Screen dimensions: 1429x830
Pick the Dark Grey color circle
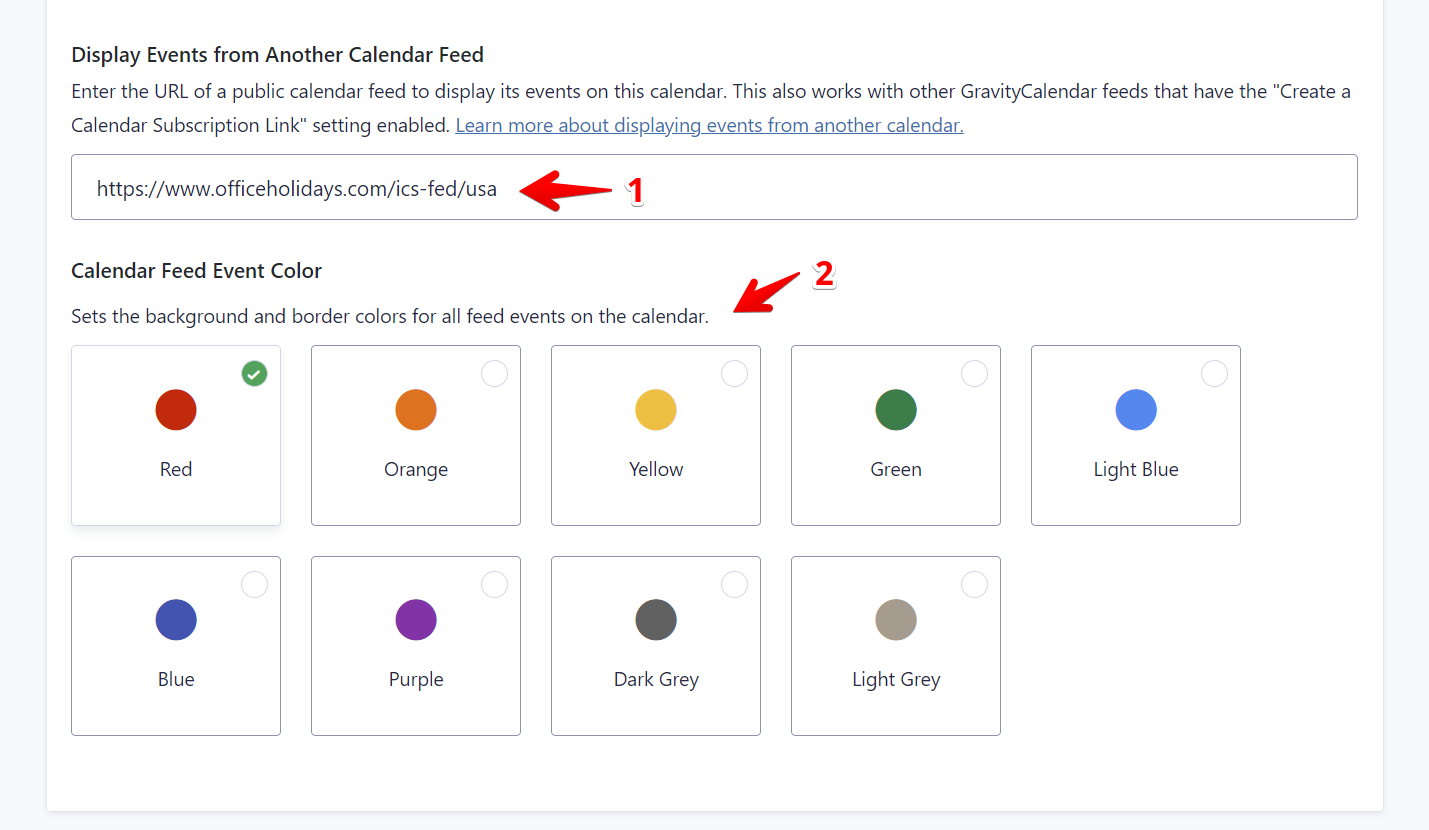[656, 620]
